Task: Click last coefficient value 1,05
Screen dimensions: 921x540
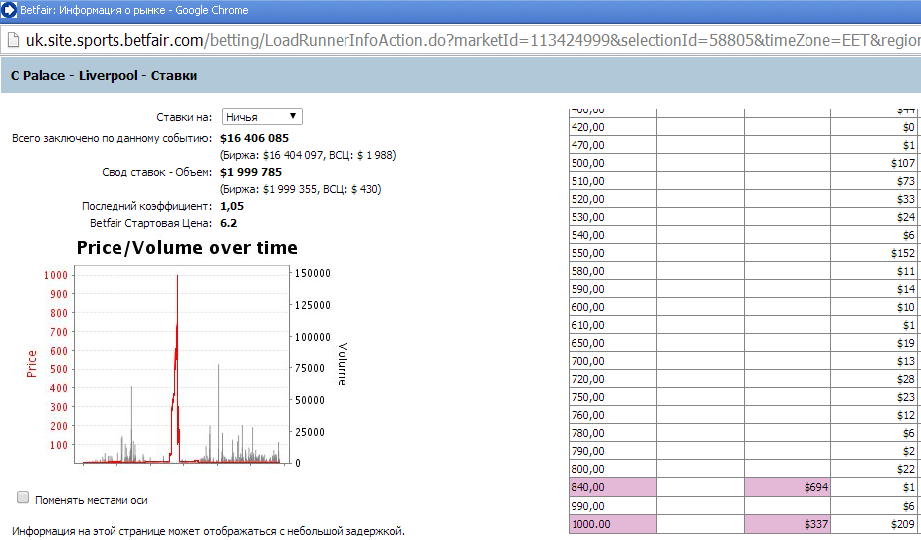Action: [x=232, y=206]
